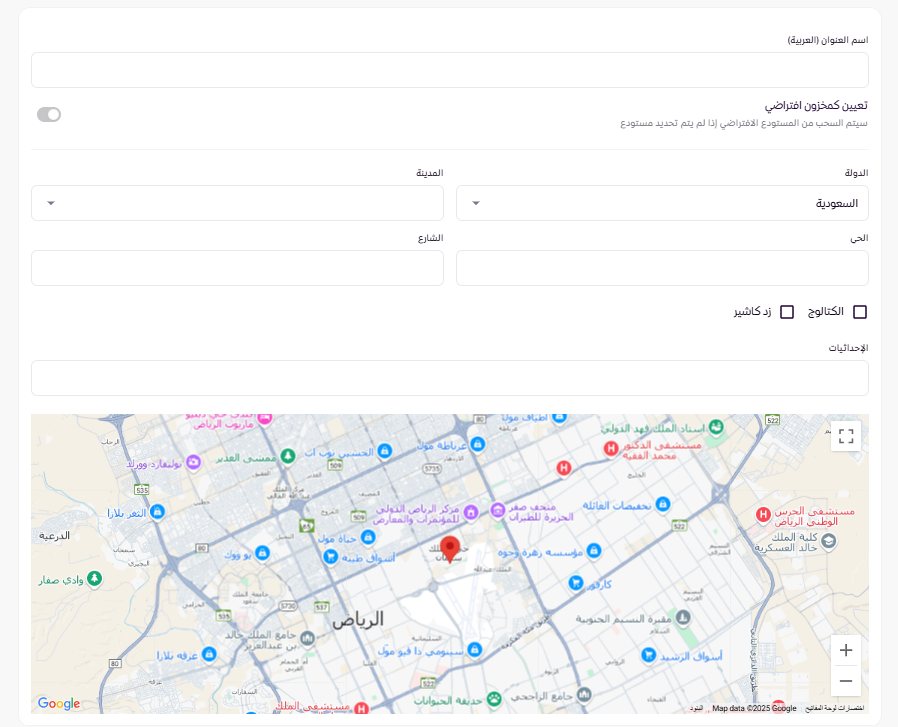
Task: Zoom out on the map
Action: (x=845, y=681)
